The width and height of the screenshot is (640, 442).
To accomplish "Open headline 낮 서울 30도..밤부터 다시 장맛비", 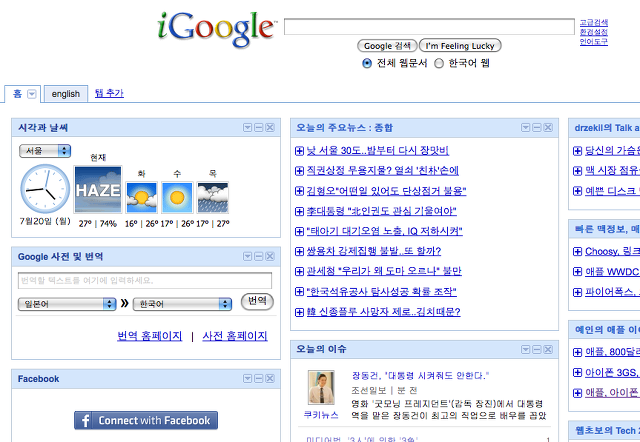I will coord(378,151).
